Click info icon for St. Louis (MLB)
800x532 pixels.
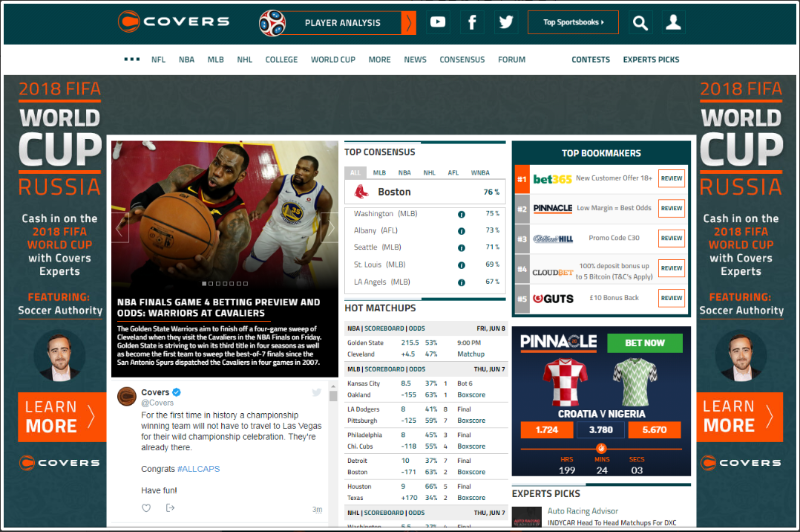(x=461, y=265)
